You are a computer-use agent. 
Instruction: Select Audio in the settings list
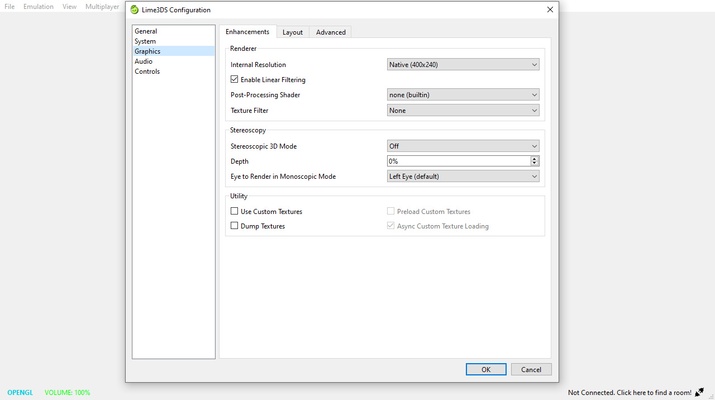[x=173, y=61]
